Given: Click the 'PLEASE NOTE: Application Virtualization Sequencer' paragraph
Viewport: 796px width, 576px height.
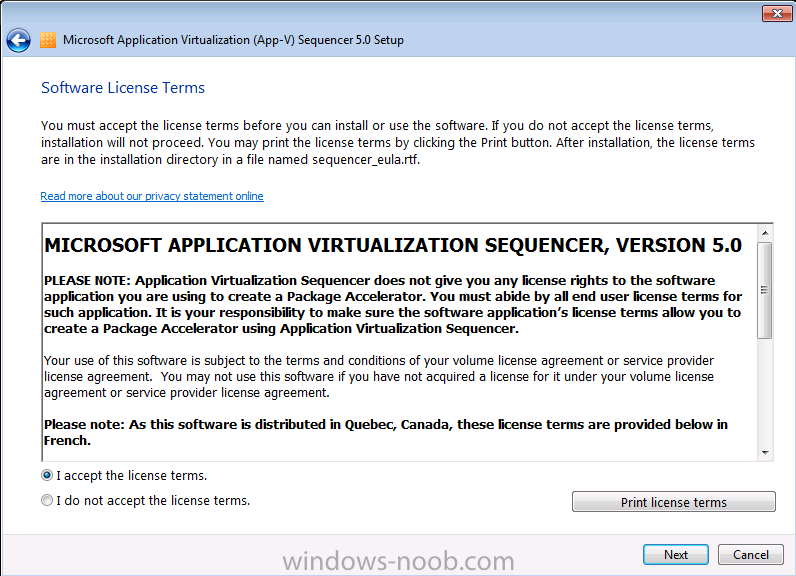Looking at the screenshot, I should pyautogui.click(x=392, y=304).
